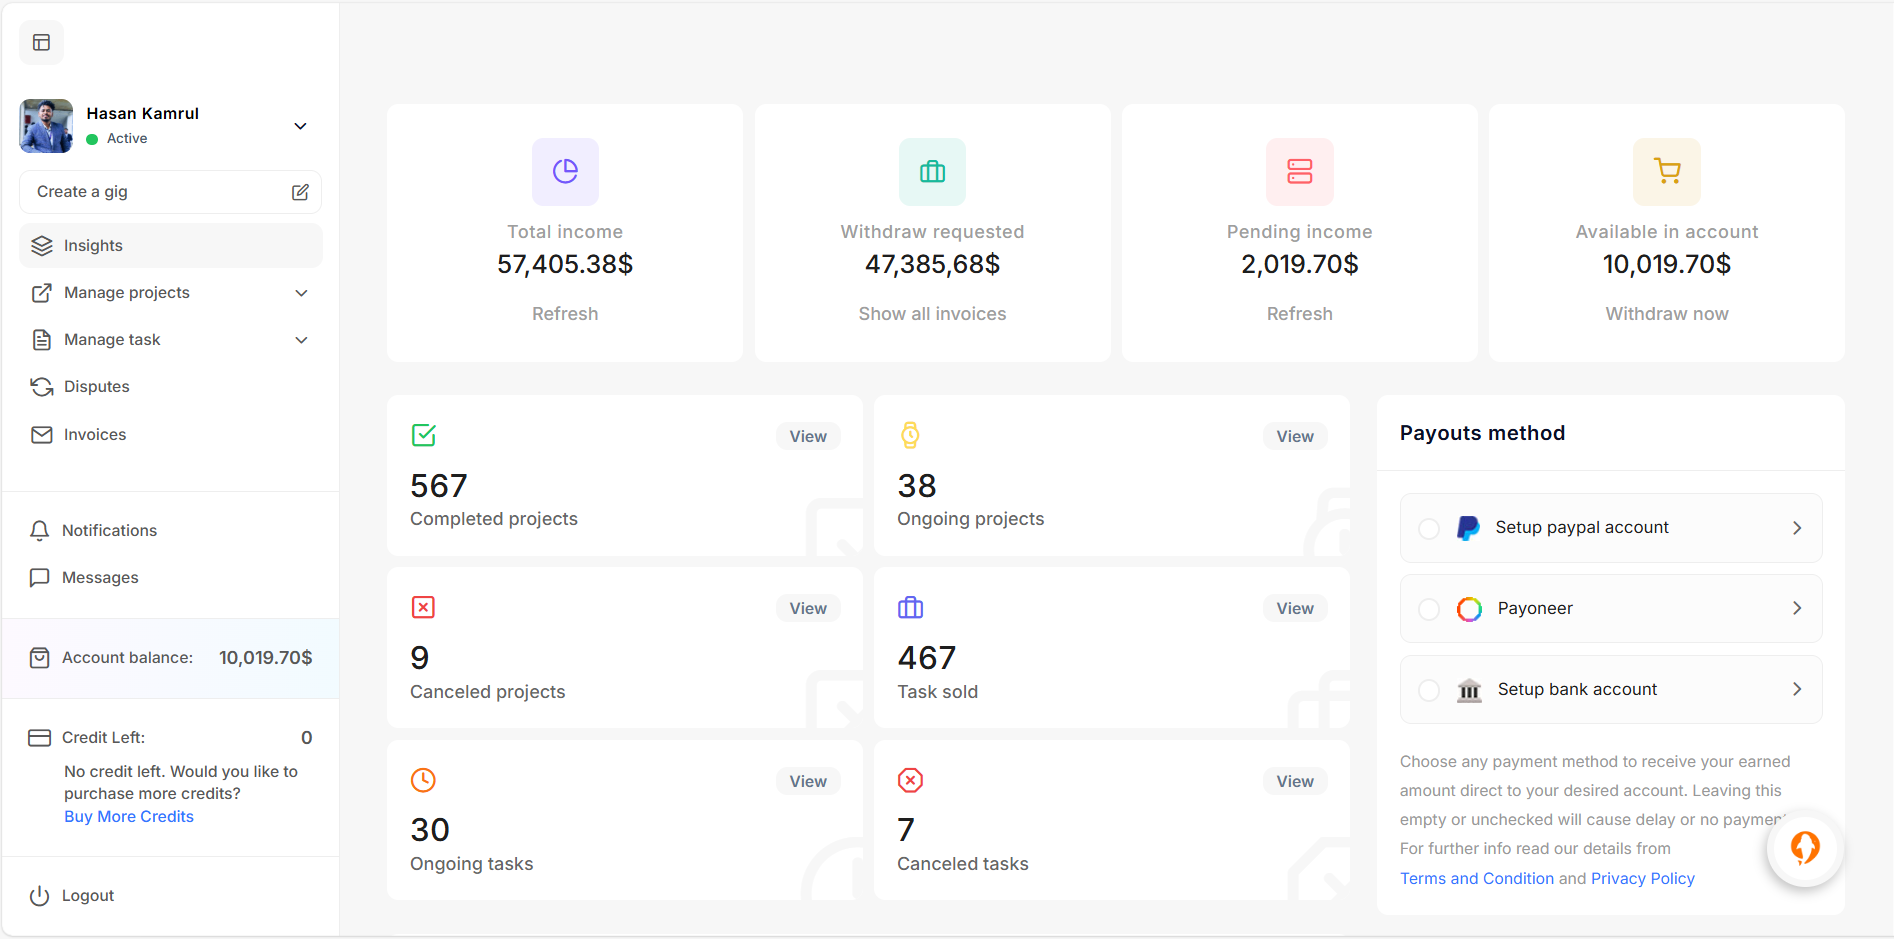Select the Setup bank account radio button
Screen dimensions: 1894x939
1429,690
